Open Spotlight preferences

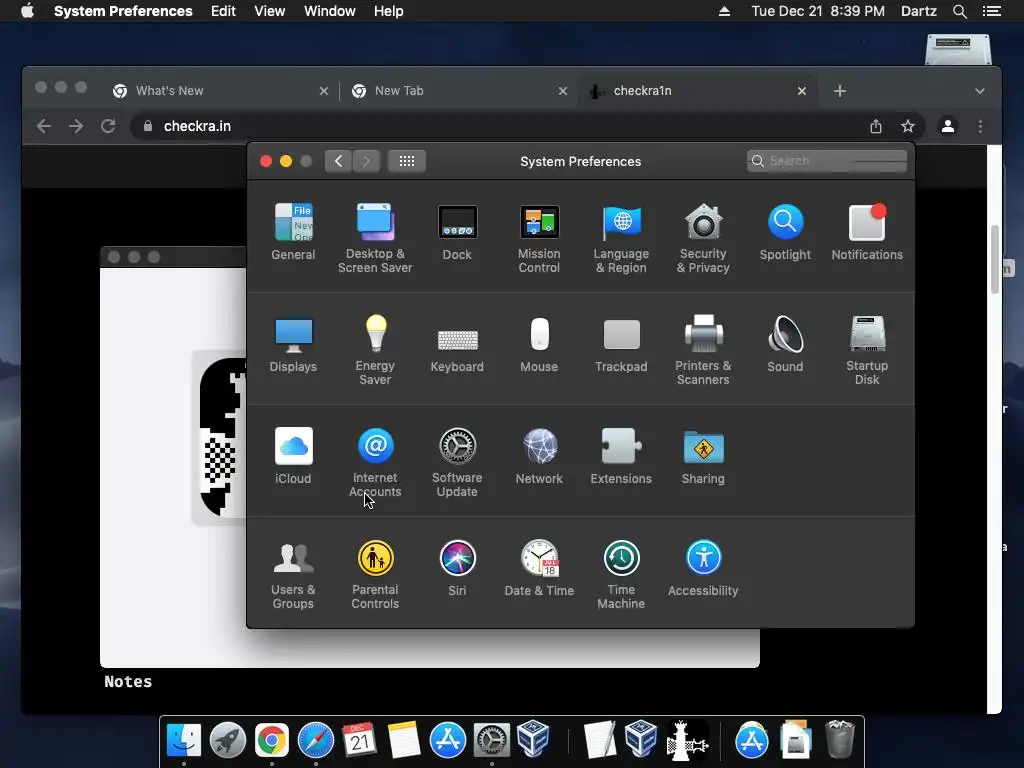pos(785,232)
